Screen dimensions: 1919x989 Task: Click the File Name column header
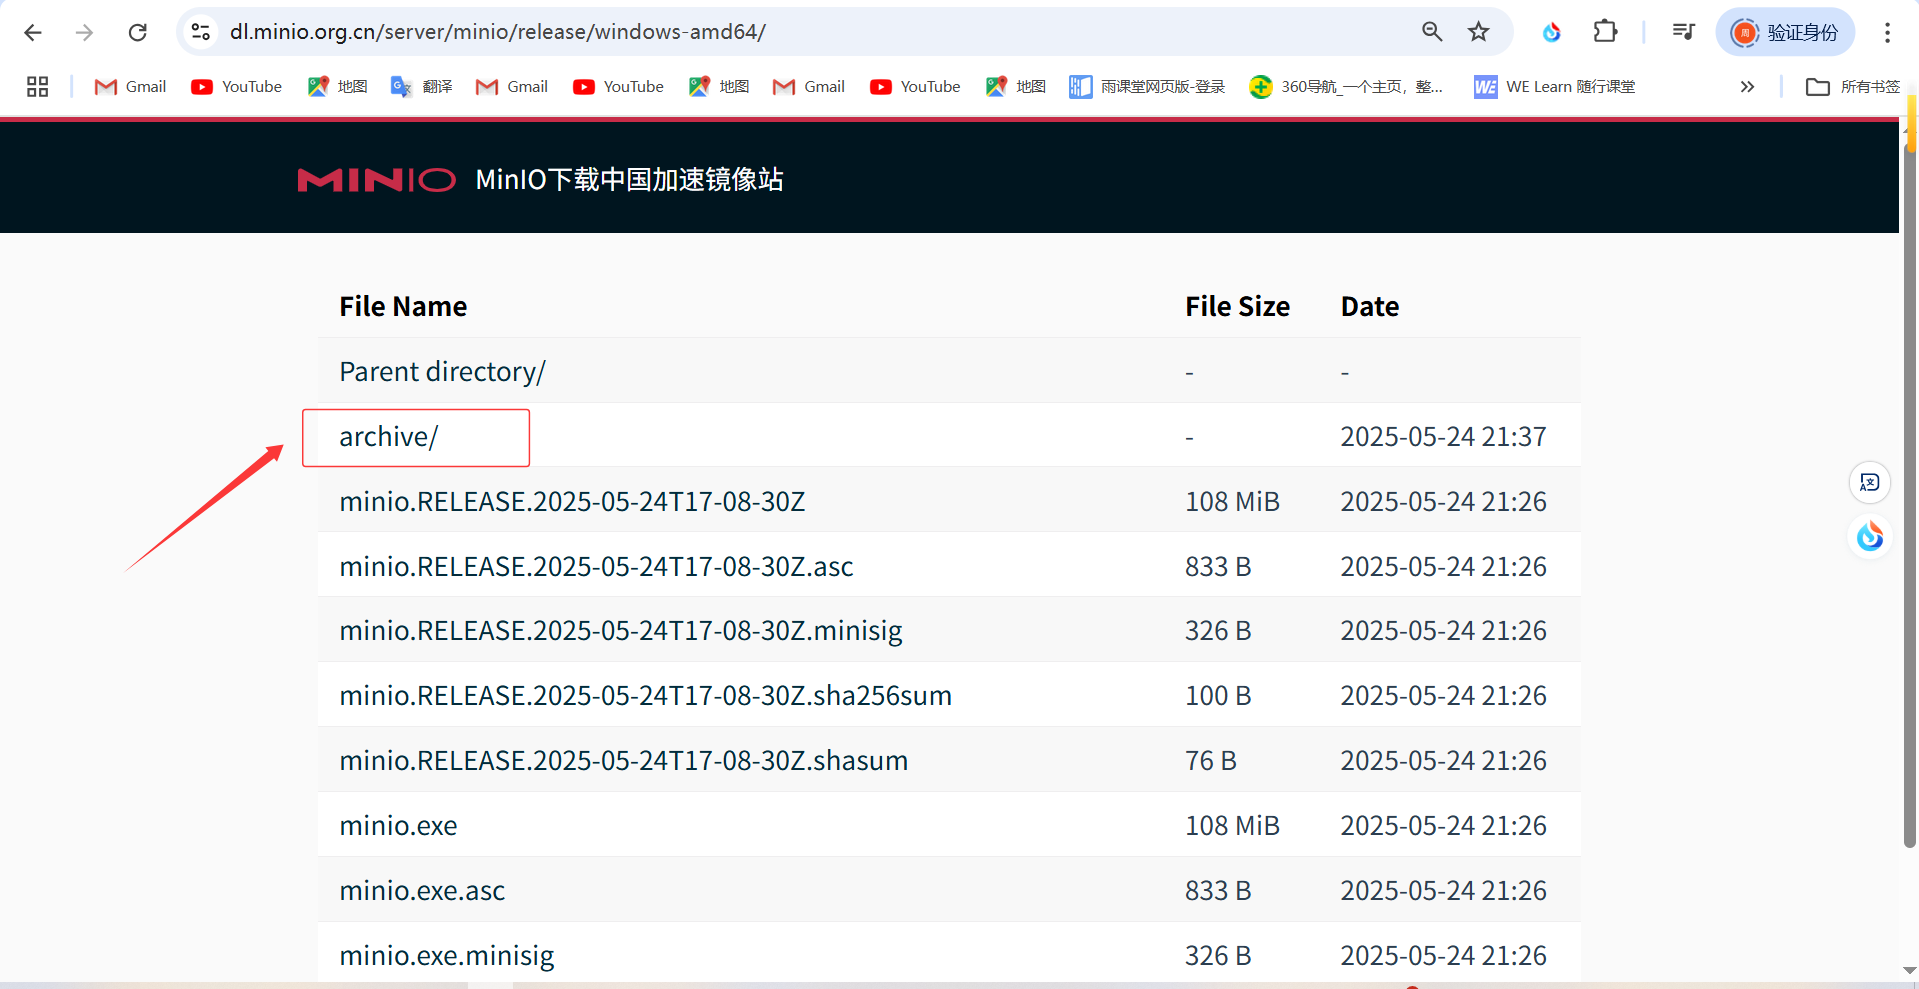click(x=403, y=307)
